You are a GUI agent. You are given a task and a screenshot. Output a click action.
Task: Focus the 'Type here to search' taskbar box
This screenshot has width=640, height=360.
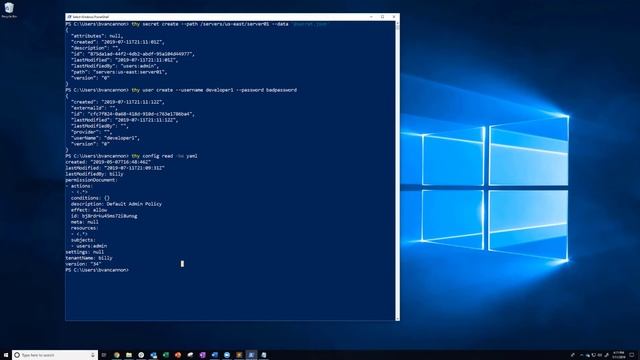pos(55,355)
